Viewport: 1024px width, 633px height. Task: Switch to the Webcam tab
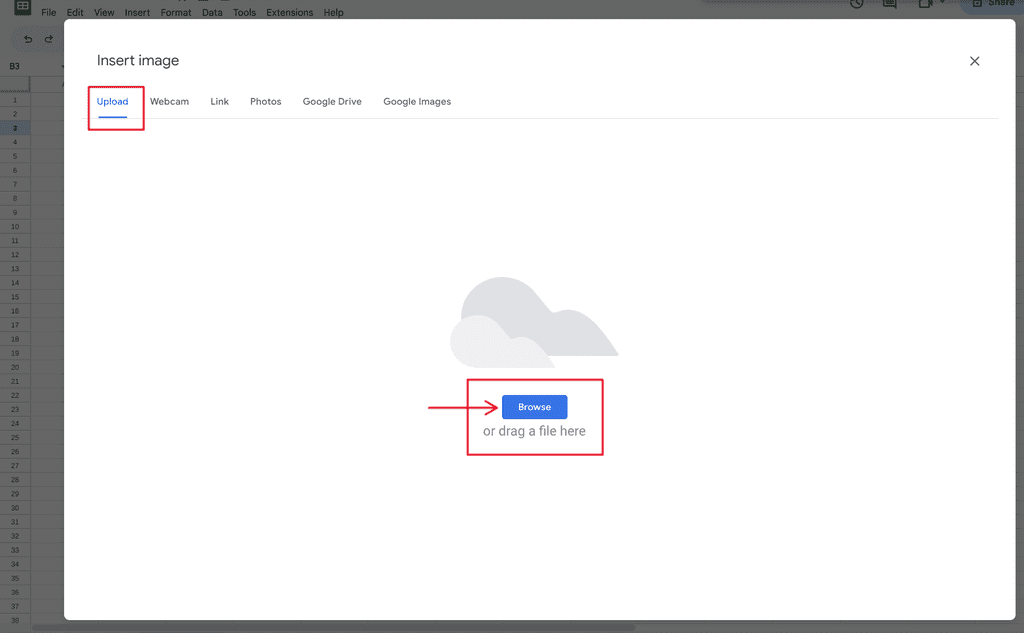tap(169, 101)
